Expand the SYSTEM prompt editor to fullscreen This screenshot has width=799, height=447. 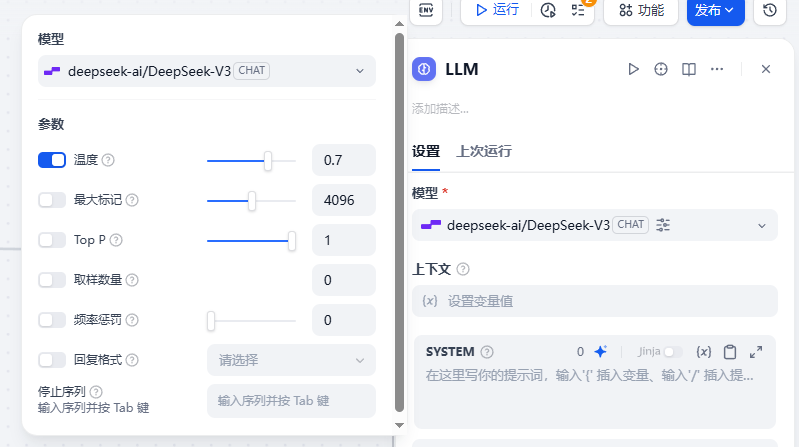756,352
